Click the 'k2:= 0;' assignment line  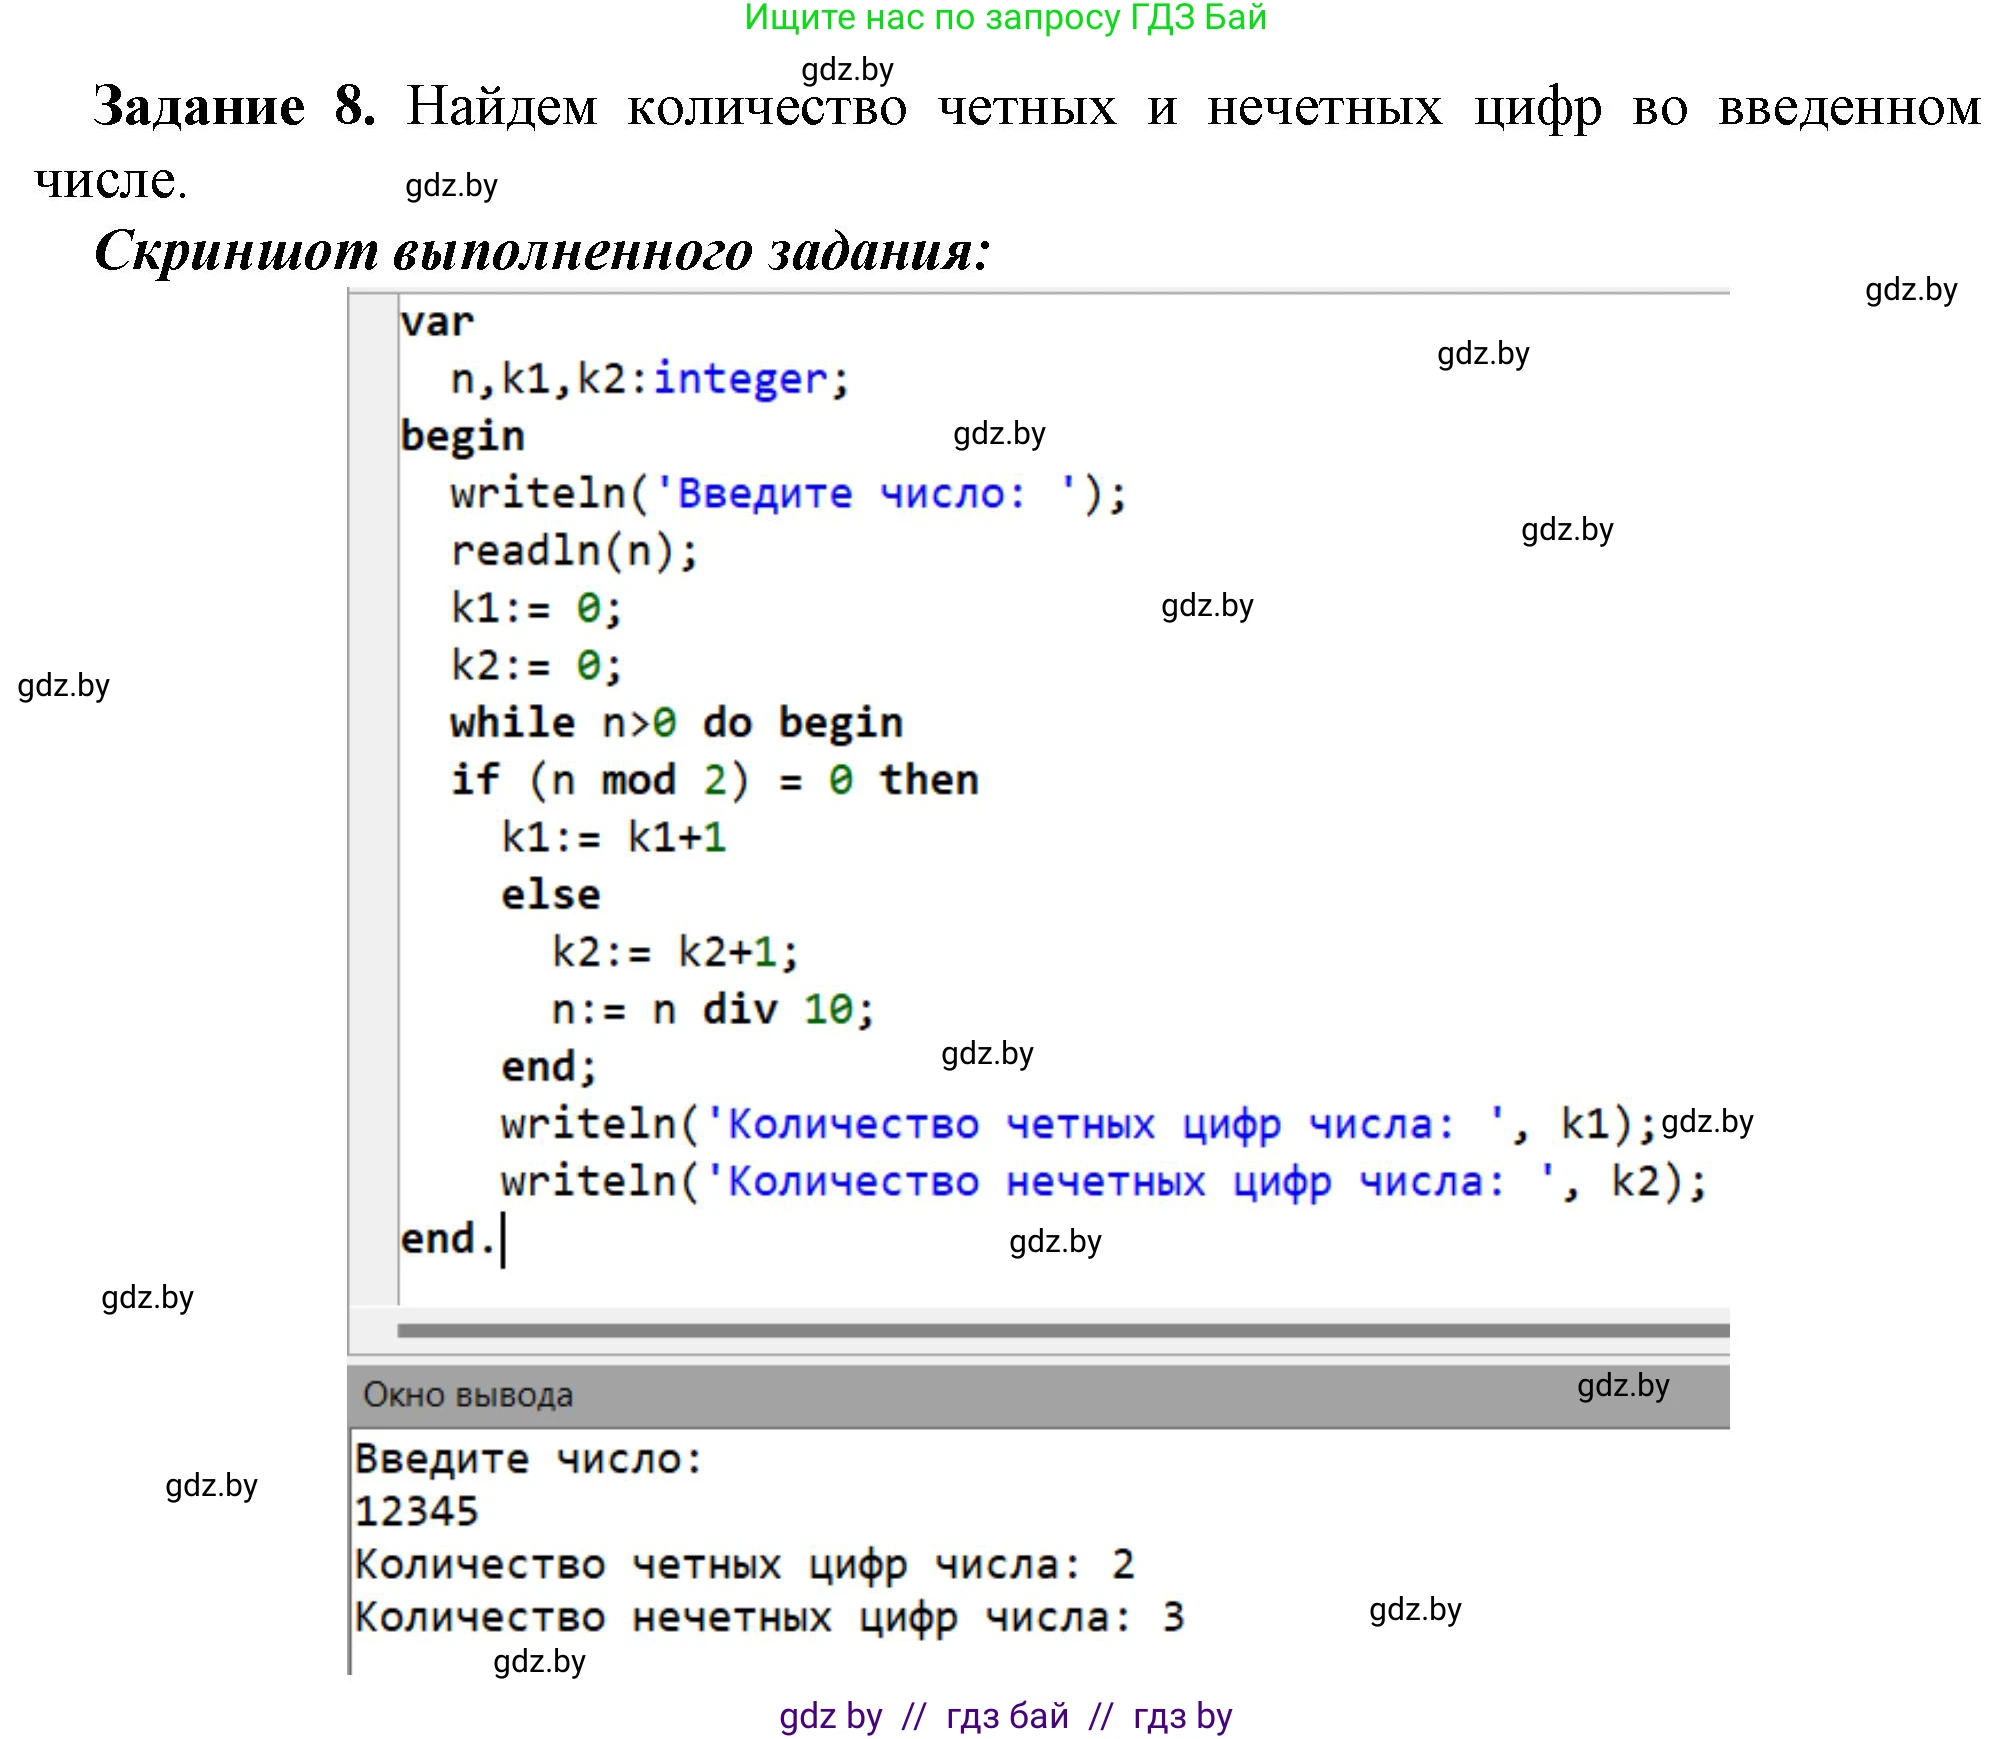coord(536,665)
